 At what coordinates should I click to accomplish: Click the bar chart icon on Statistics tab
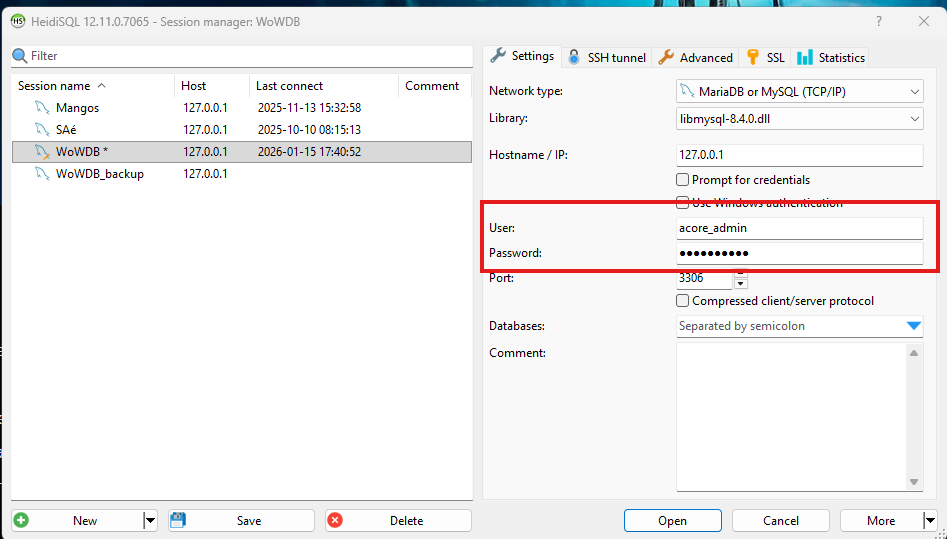coord(804,57)
